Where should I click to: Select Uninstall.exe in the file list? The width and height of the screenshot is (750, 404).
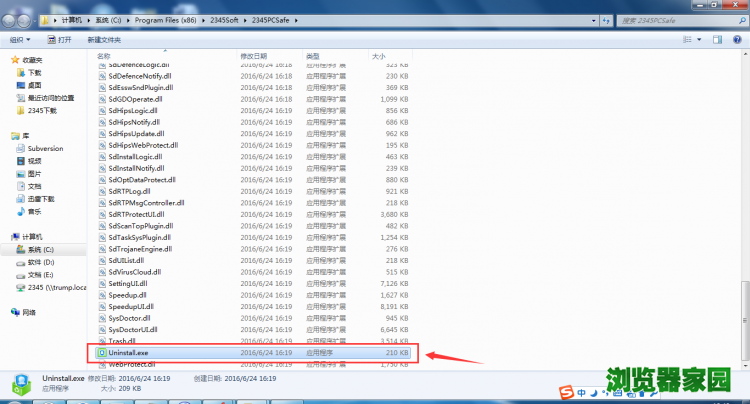[x=128, y=352]
